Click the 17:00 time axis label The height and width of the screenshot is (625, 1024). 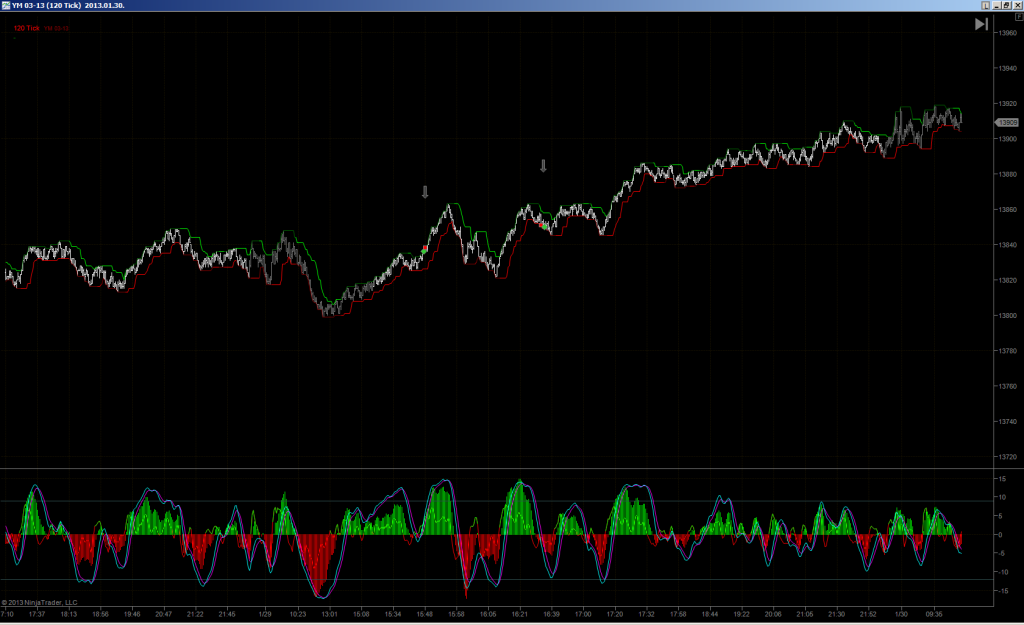coord(583,614)
